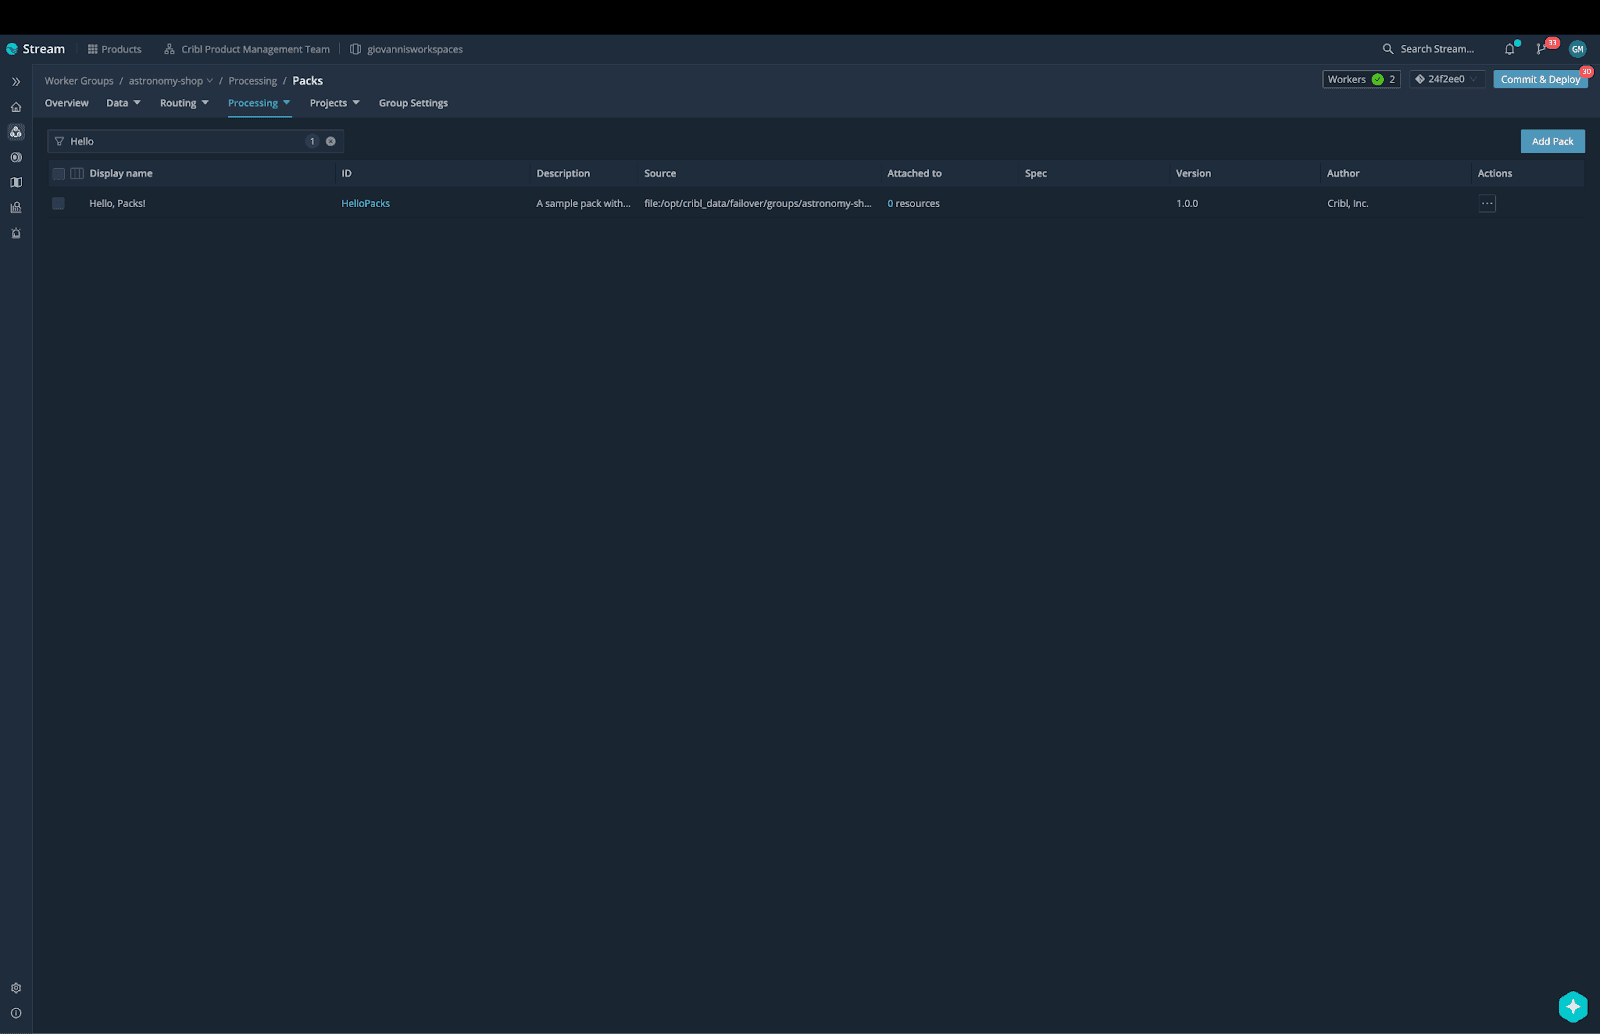1600x1034 pixels.
Task: Switch to the Overview tab
Action: pyautogui.click(x=66, y=103)
